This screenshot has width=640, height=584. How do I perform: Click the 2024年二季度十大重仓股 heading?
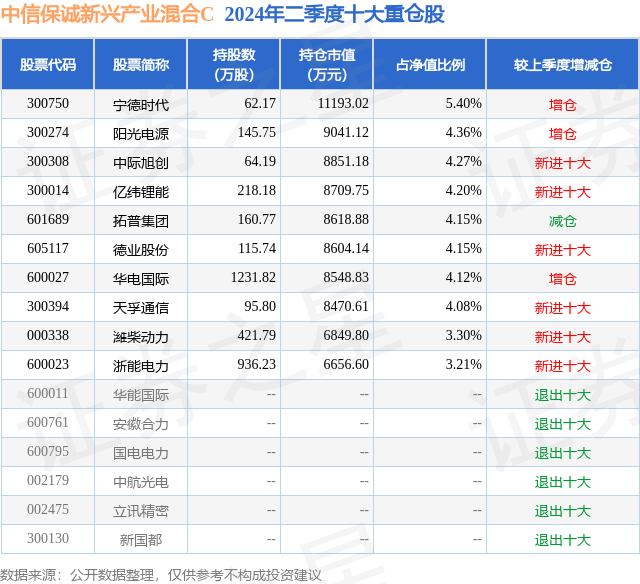[334, 14]
